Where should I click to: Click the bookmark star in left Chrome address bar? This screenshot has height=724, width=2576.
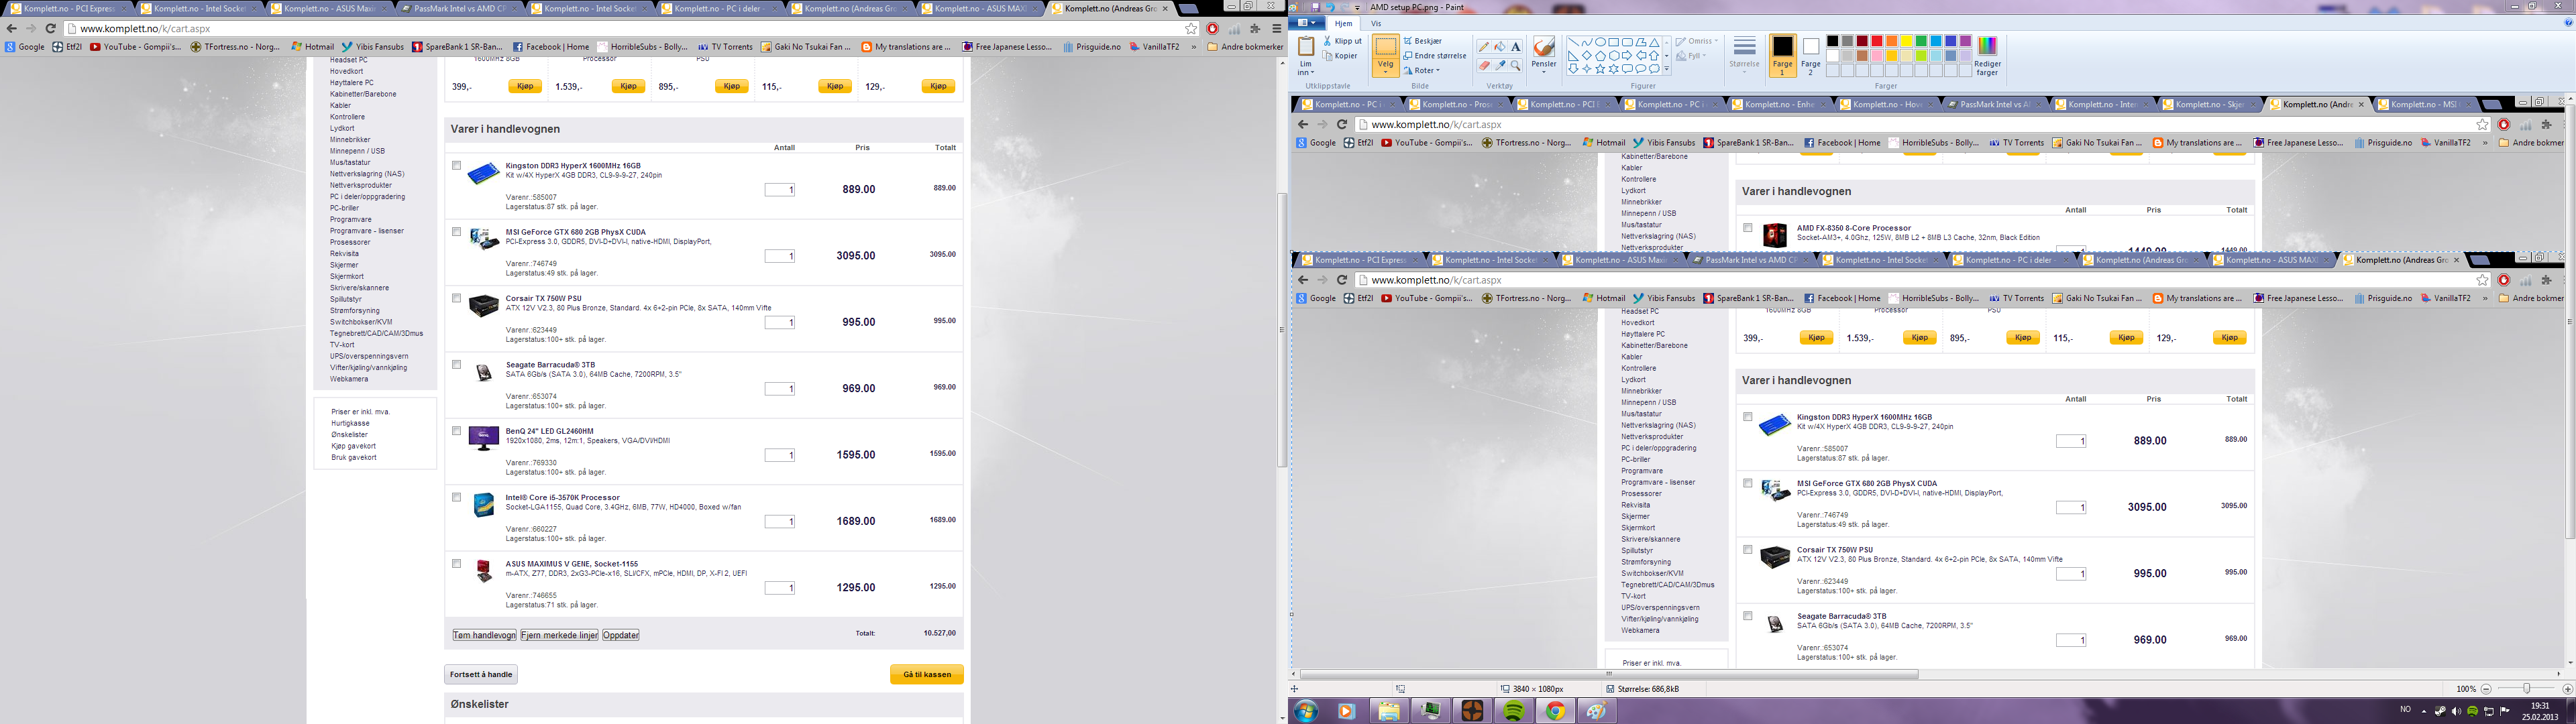click(1191, 29)
